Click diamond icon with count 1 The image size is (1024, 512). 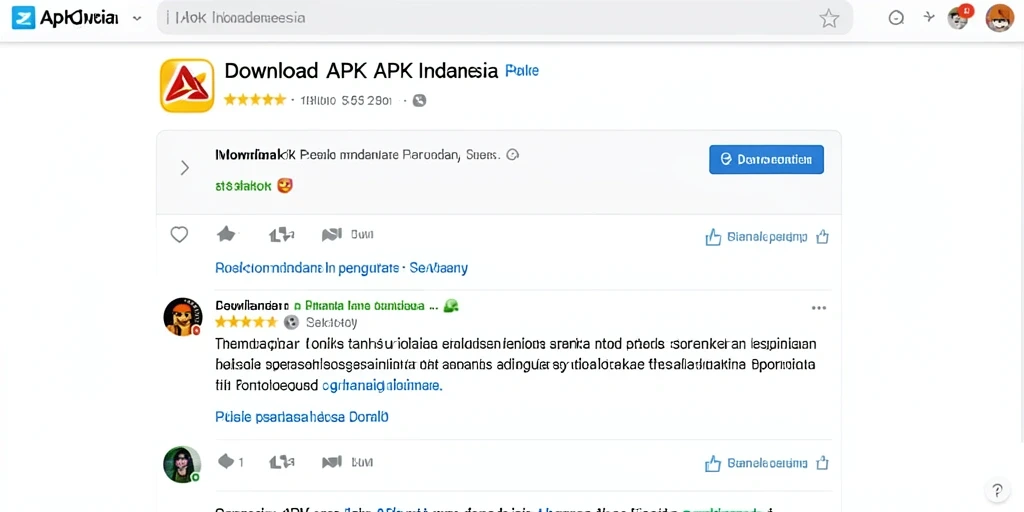point(231,462)
